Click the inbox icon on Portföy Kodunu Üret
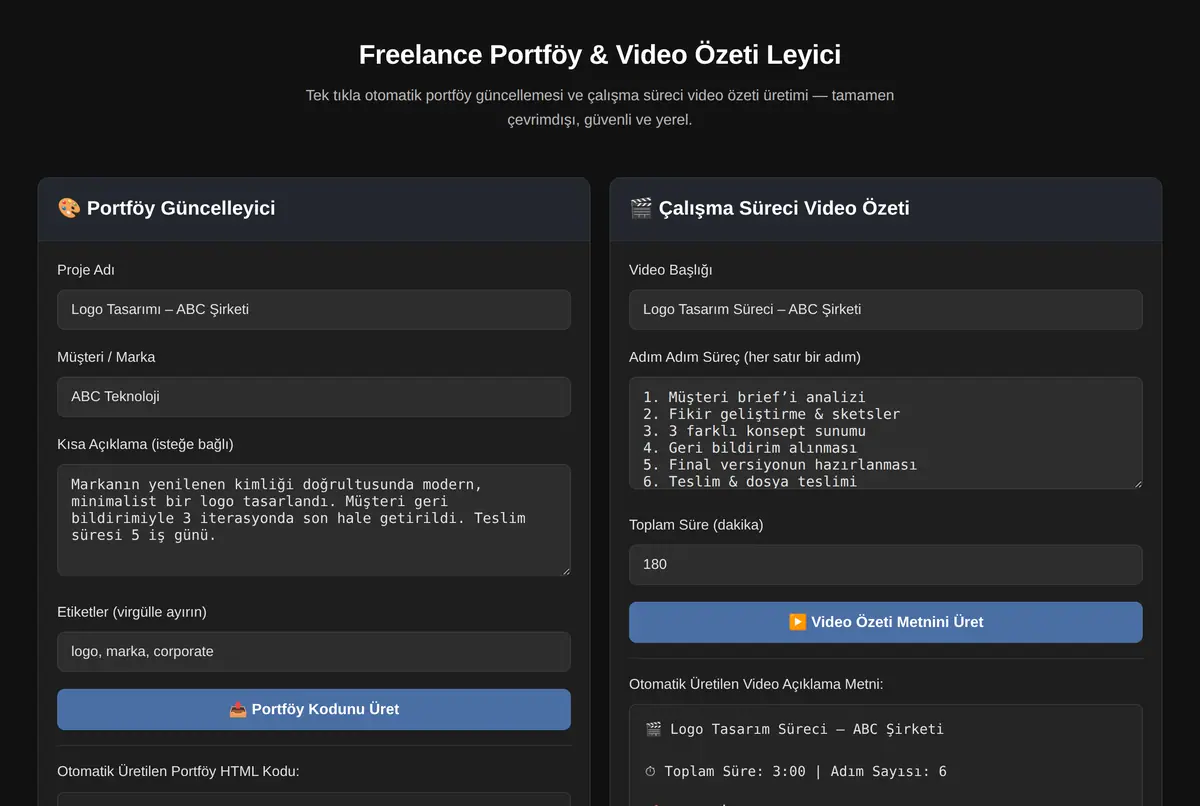The width and height of the screenshot is (1200, 806). pyautogui.click(x=238, y=709)
